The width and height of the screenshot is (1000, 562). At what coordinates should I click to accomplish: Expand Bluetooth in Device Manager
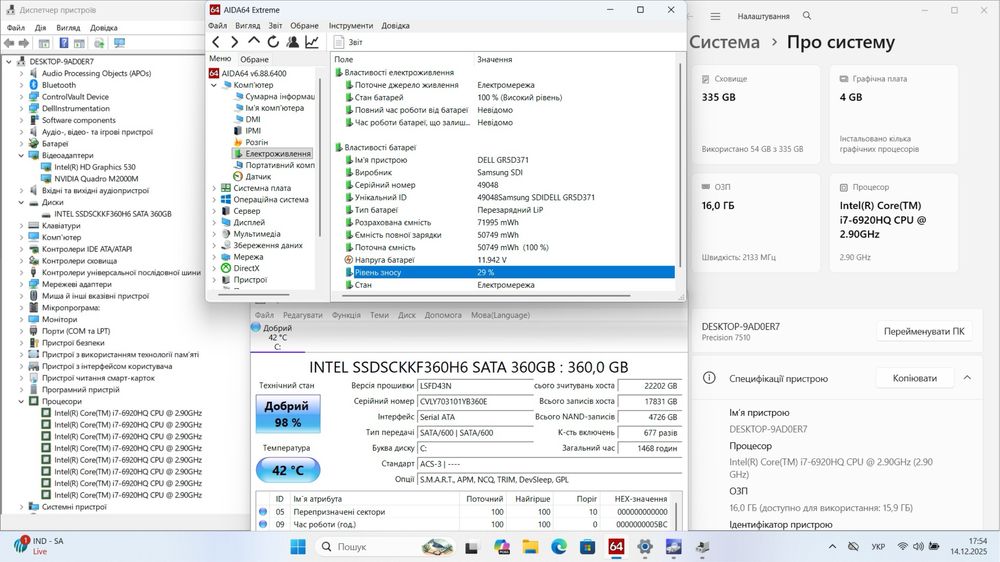coord(21,85)
